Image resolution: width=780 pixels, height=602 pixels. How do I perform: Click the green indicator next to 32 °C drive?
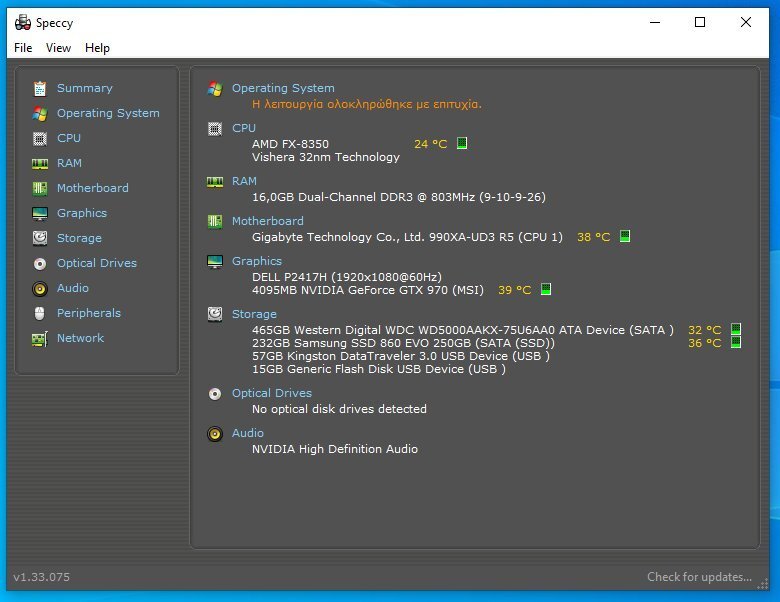[x=736, y=329]
